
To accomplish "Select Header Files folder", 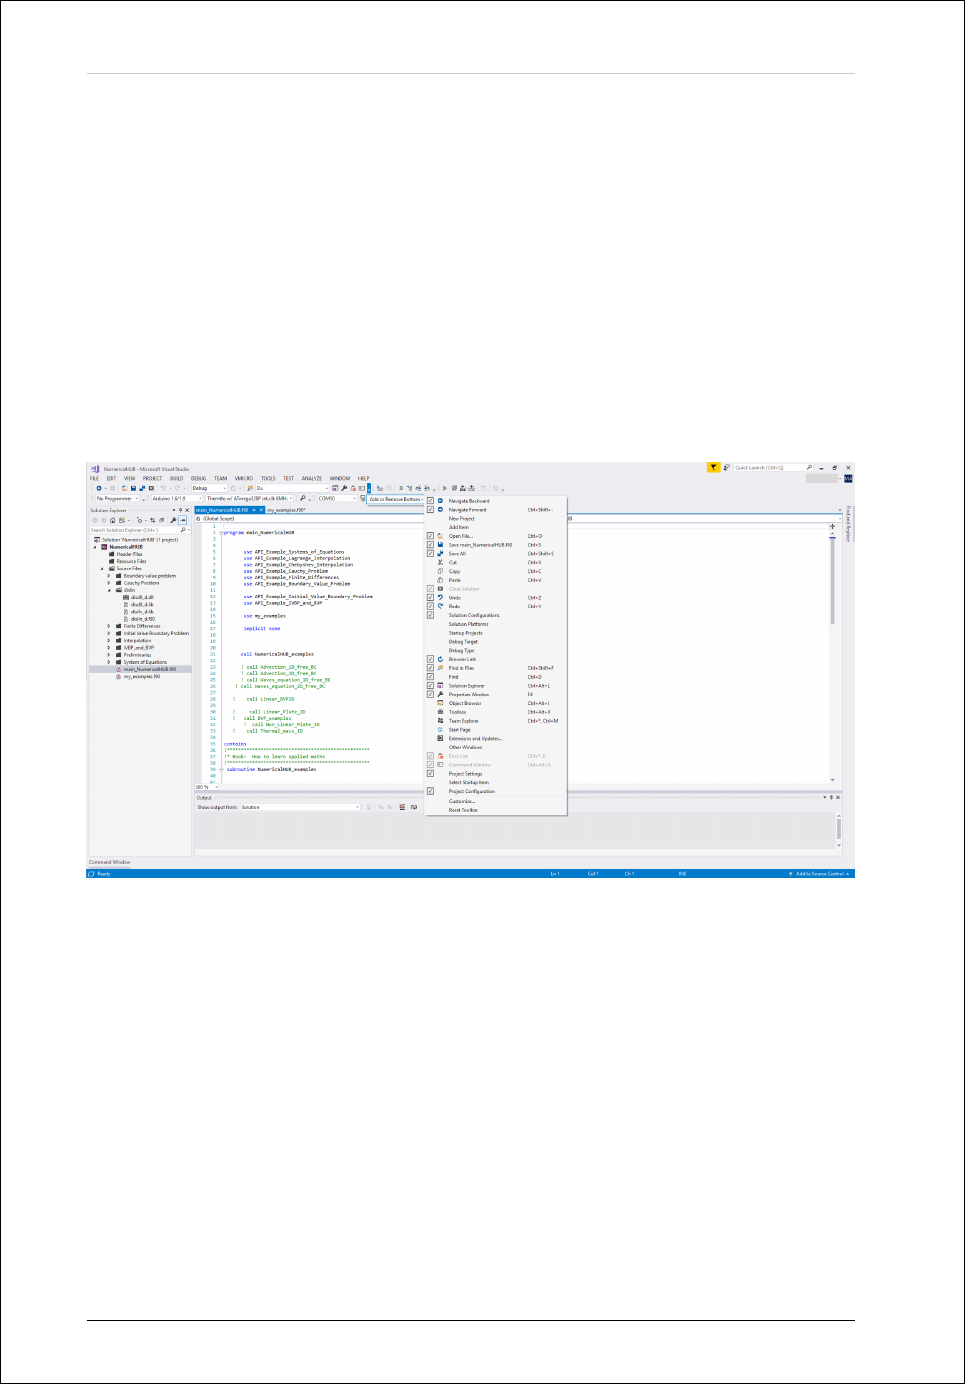I will pyautogui.click(x=127, y=554).
